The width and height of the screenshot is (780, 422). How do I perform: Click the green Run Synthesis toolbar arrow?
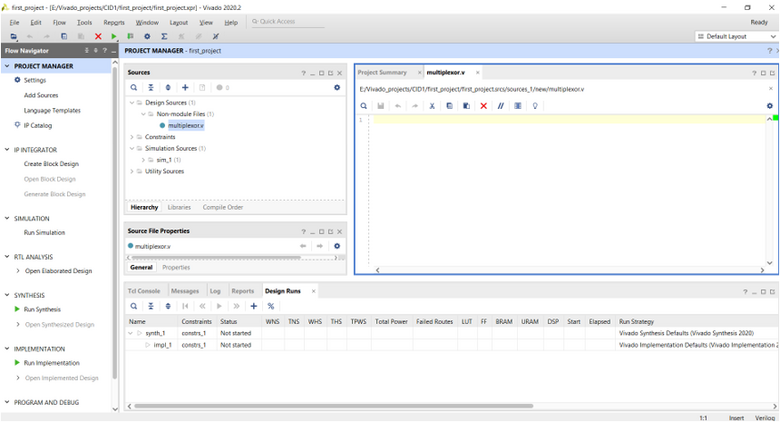(x=114, y=36)
